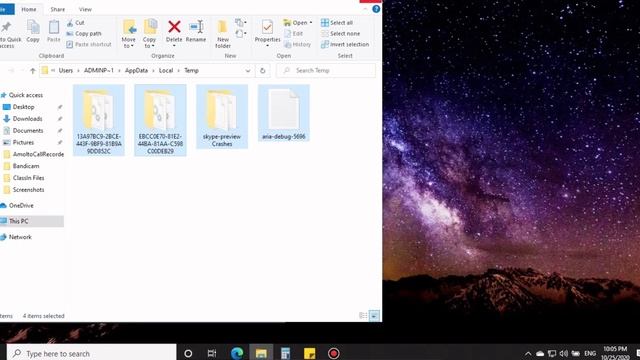This screenshot has height=360, width=640.
Task: Open the Move to dropdown
Action: tap(129, 34)
